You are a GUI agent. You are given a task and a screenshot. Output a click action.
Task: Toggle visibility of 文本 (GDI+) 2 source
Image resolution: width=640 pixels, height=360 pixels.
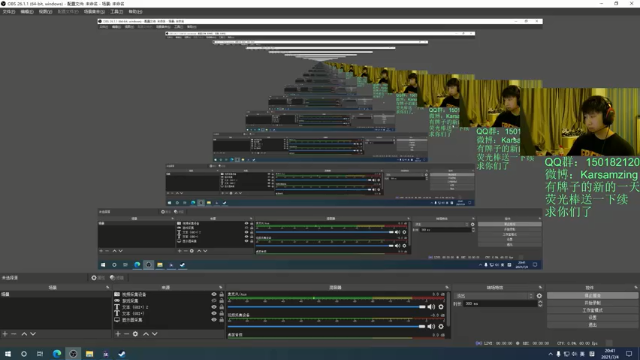(213, 307)
